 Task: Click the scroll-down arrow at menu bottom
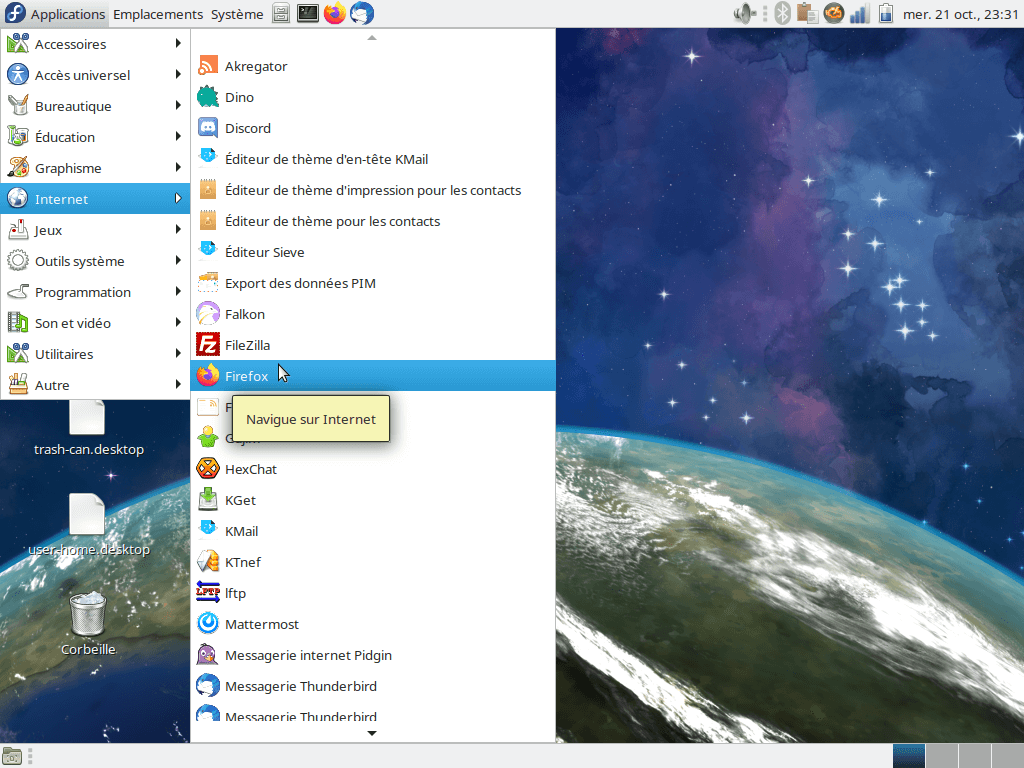(x=372, y=733)
